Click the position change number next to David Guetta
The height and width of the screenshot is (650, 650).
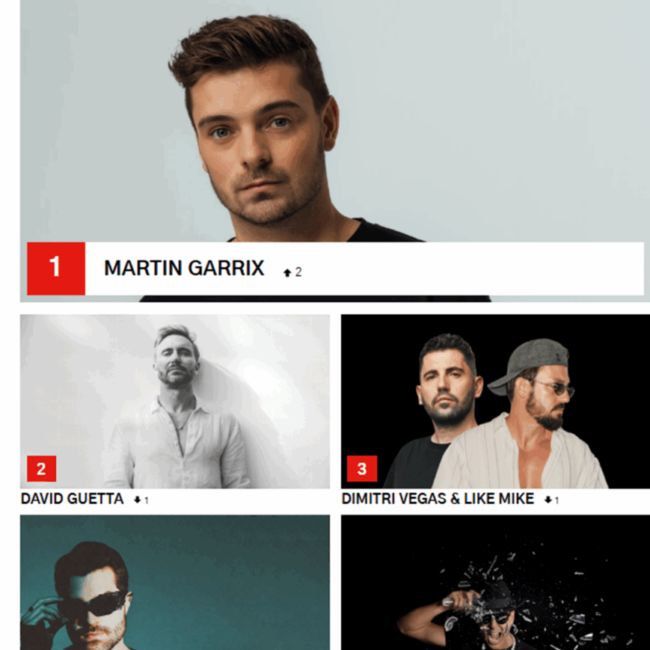[146, 500]
